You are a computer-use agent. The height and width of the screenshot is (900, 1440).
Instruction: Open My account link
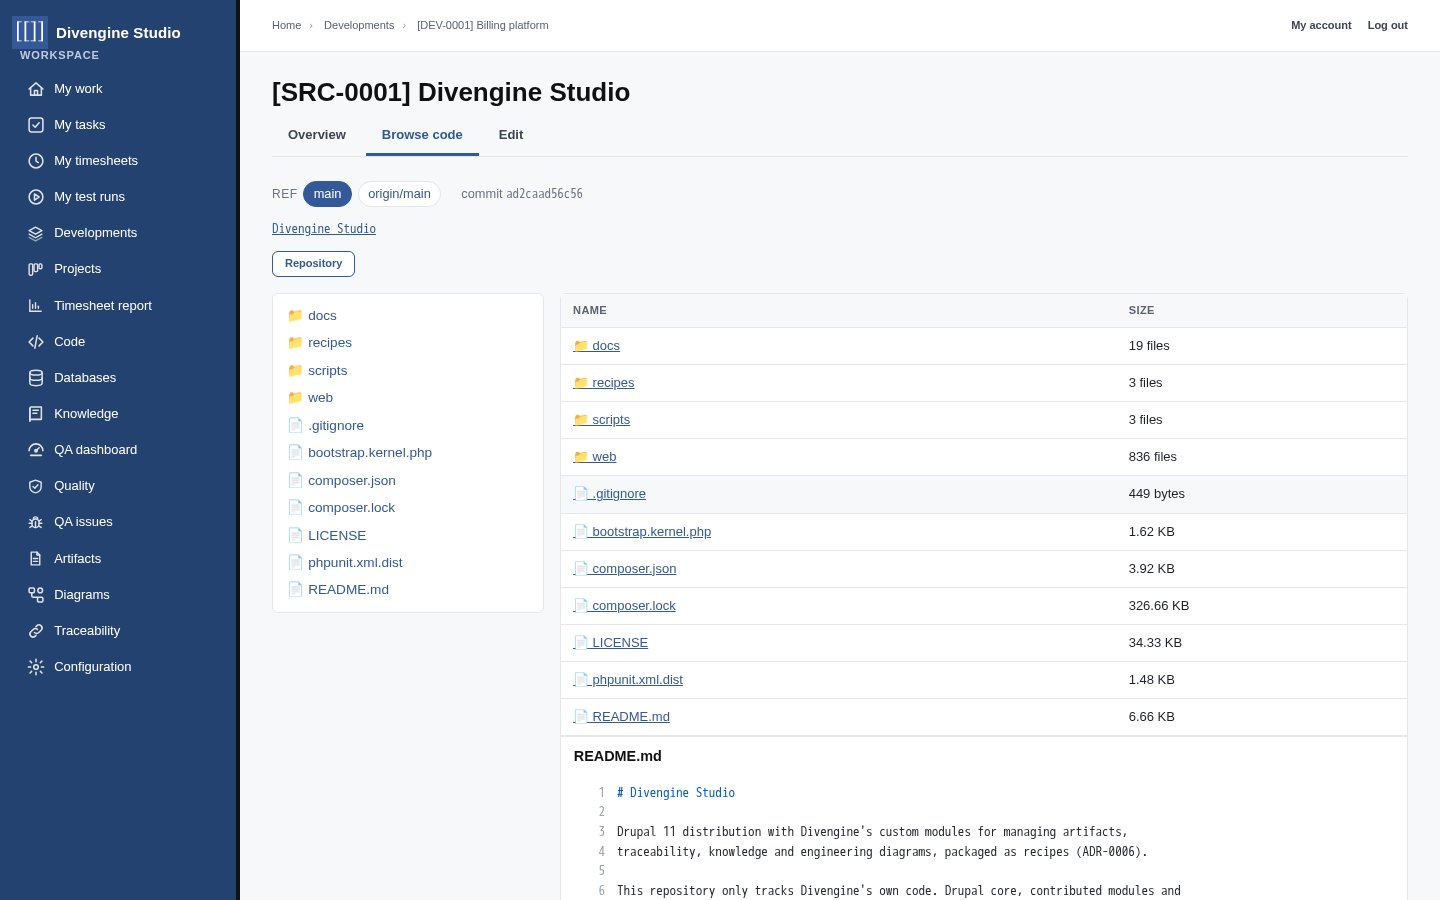[x=1321, y=25]
